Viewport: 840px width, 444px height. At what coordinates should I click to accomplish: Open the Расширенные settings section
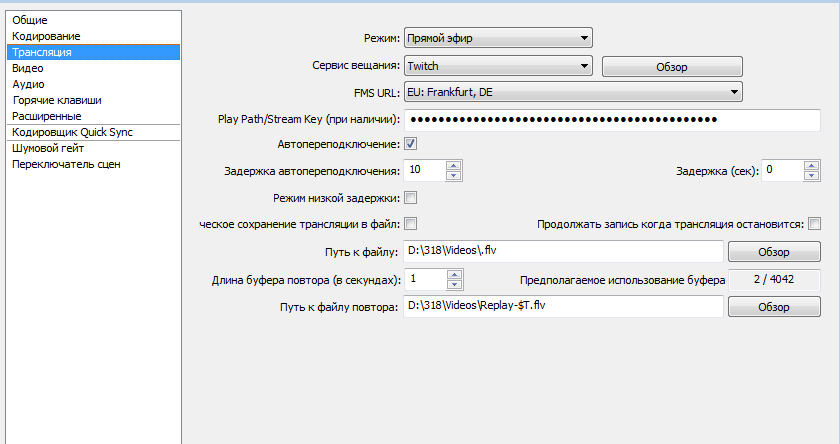94,116
